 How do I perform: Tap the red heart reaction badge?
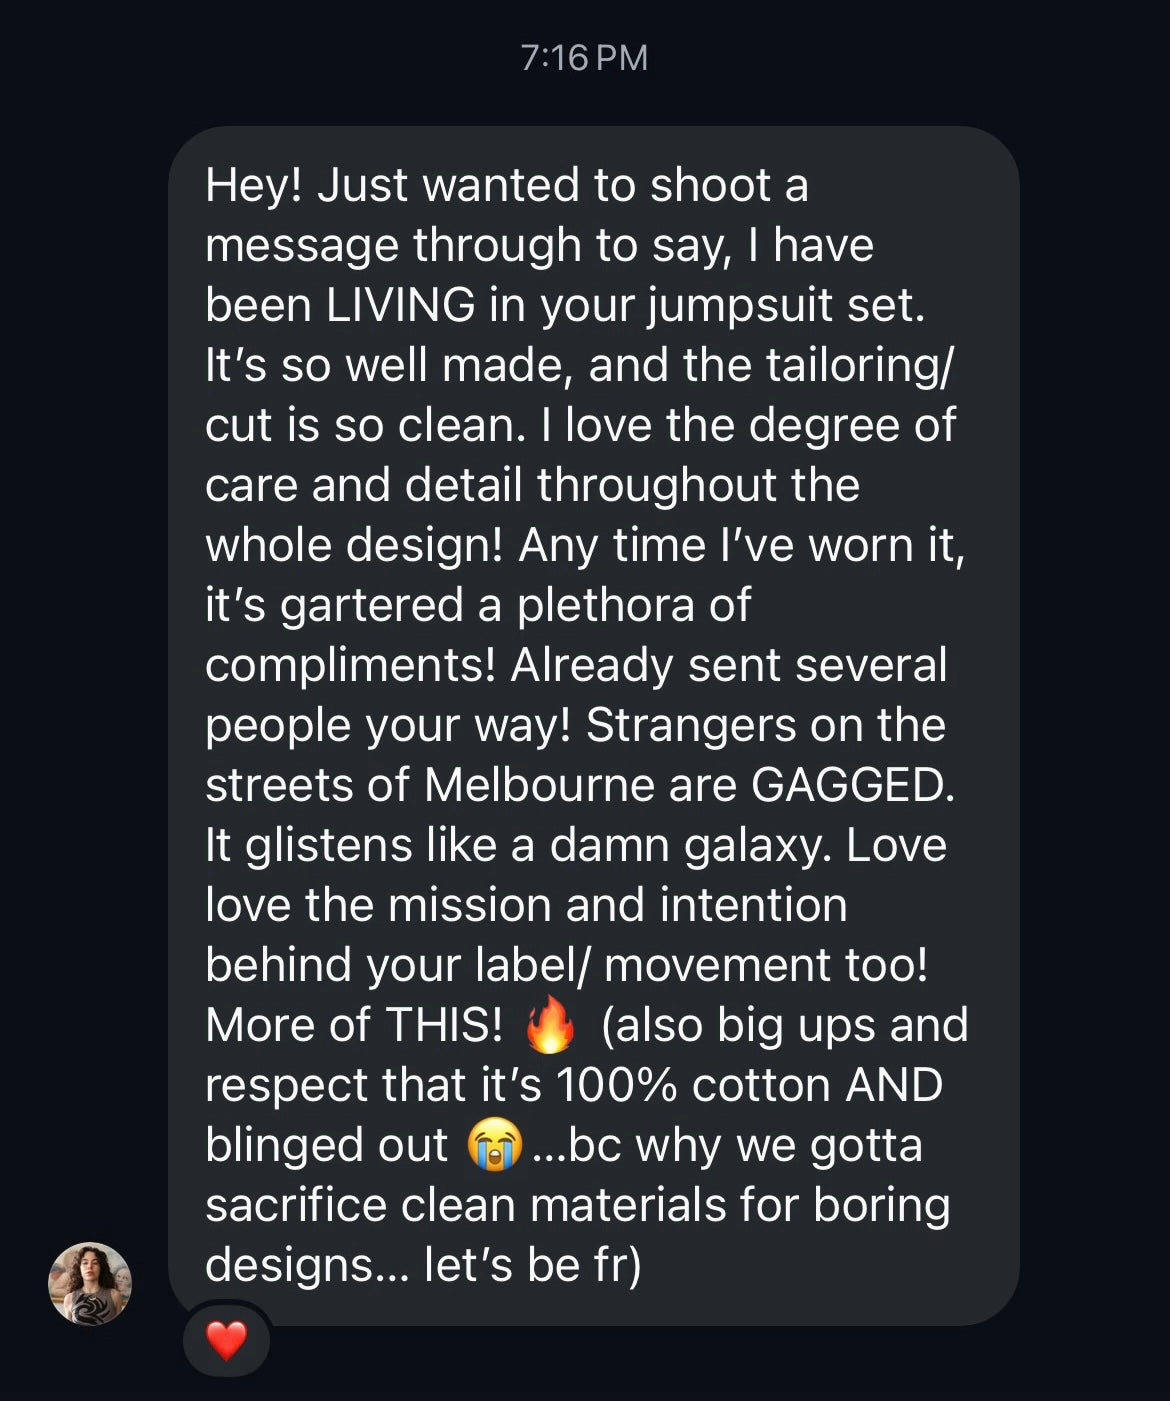tap(226, 1340)
